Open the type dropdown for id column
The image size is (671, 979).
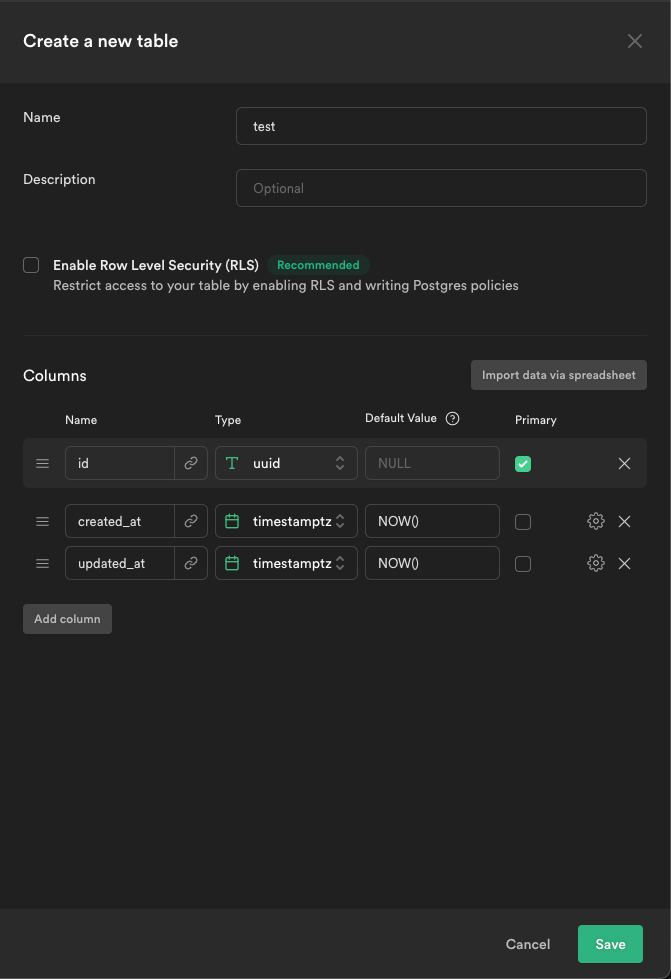coord(286,463)
